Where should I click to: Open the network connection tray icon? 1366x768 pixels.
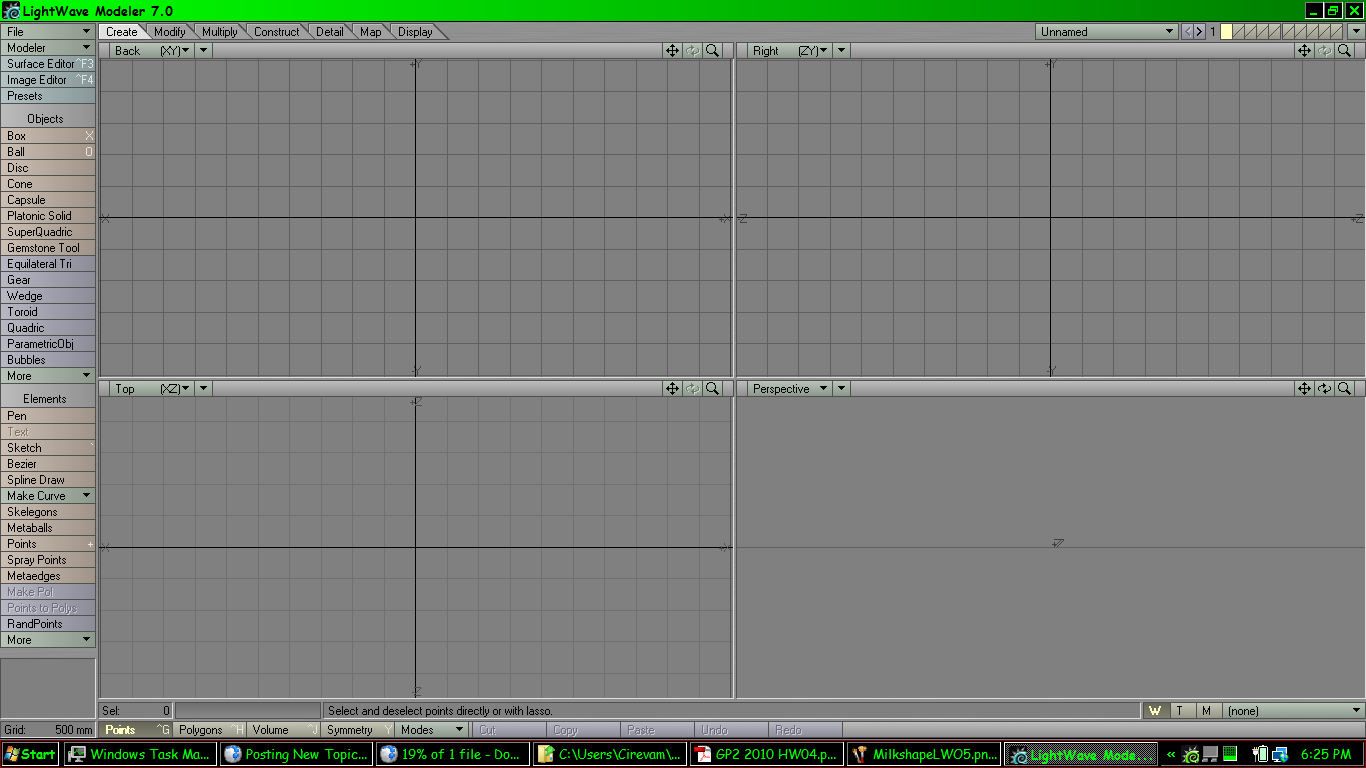point(1278,754)
